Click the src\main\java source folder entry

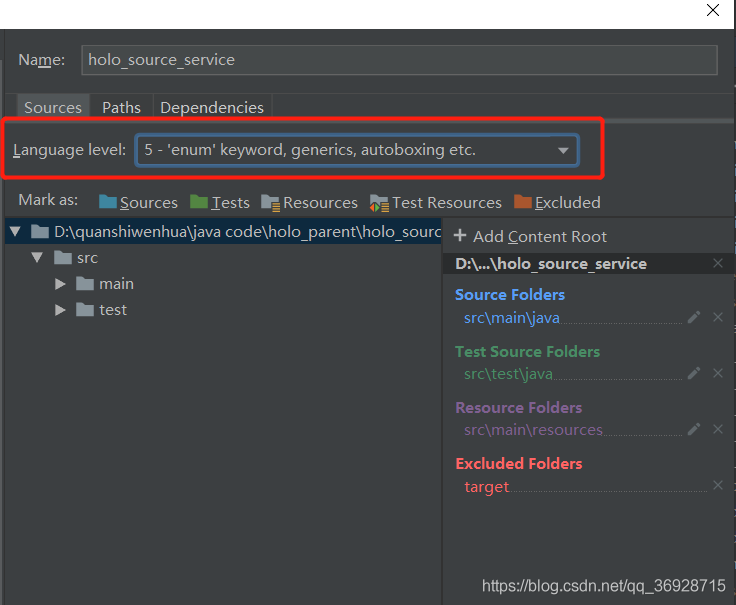[x=512, y=318]
